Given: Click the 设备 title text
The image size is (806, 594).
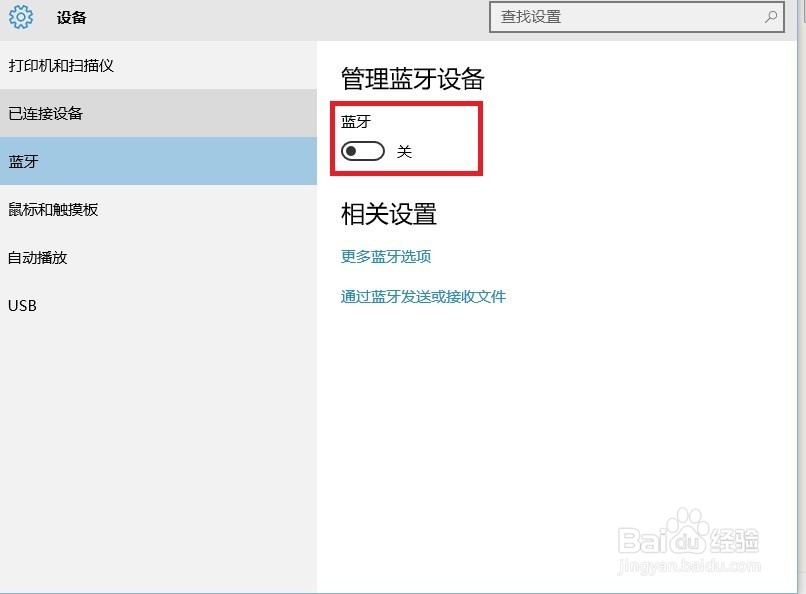Looking at the screenshot, I should pyautogui.click(x=71, y=17).
